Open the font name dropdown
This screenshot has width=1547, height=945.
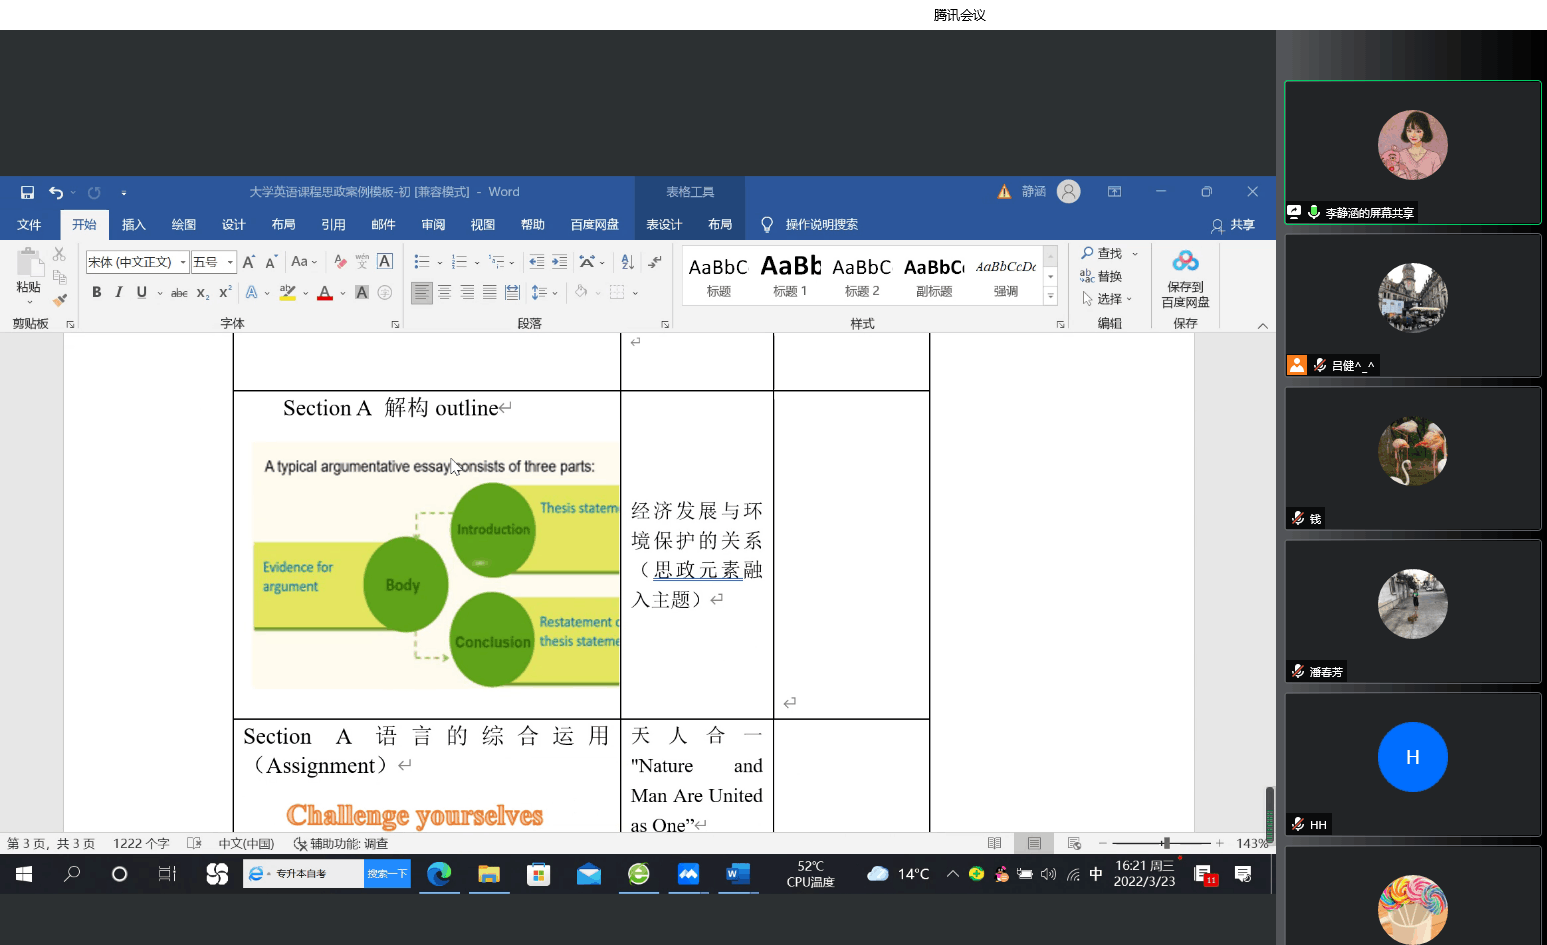183,262
